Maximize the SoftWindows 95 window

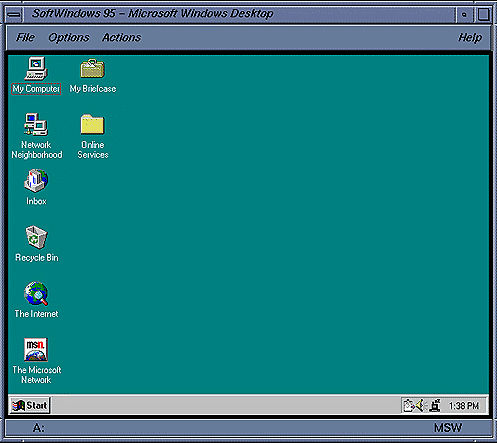[x=483, y=15]
